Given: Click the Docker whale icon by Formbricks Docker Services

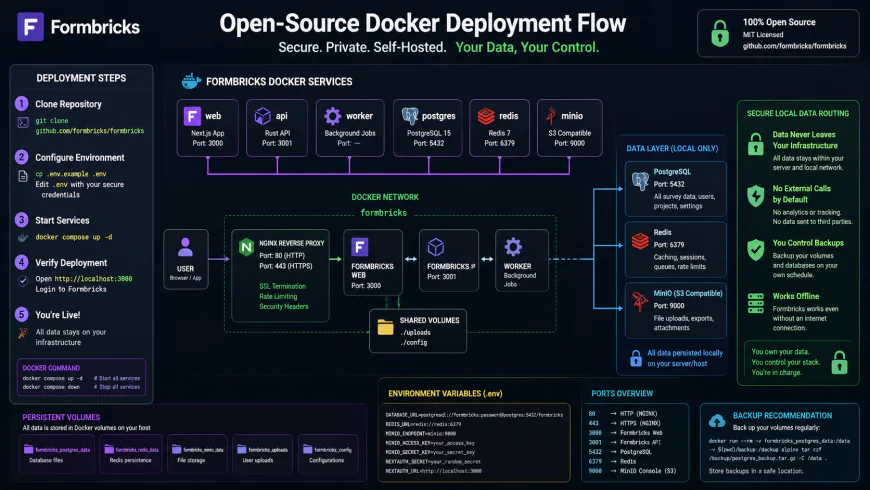Looking at the screenshot, I should (x=191, y=82).
